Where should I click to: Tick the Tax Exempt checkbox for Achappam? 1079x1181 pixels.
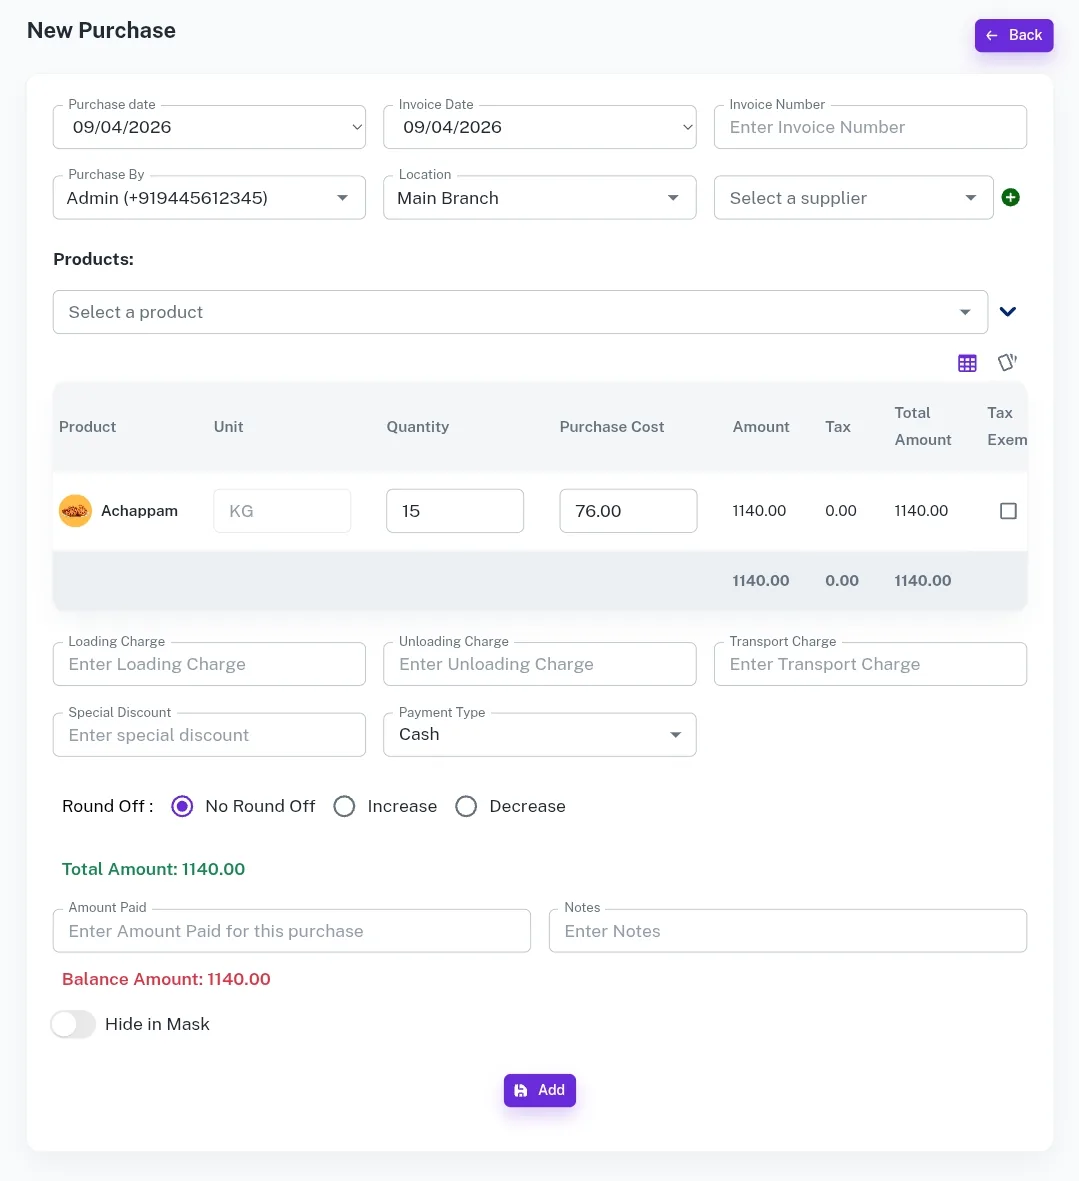coord(1008,511)
